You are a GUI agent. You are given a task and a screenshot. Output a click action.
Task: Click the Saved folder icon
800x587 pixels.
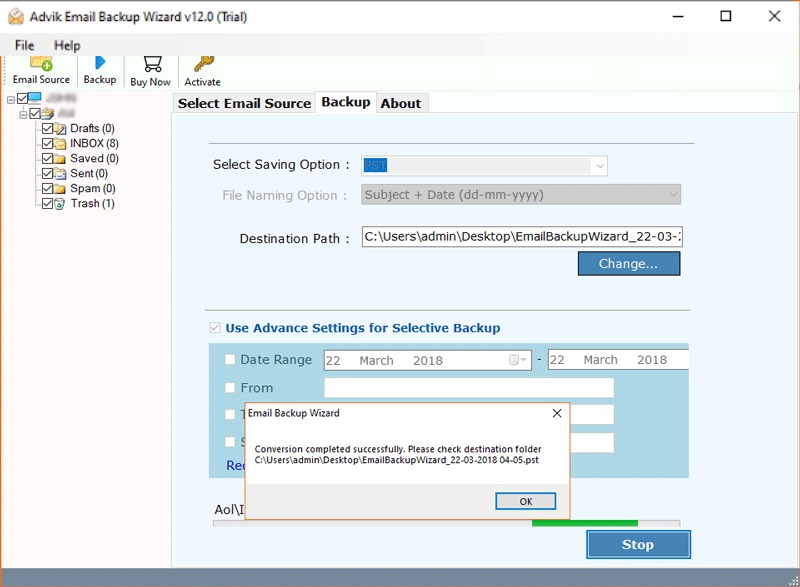pyautogui.click(x=60, y=159)
